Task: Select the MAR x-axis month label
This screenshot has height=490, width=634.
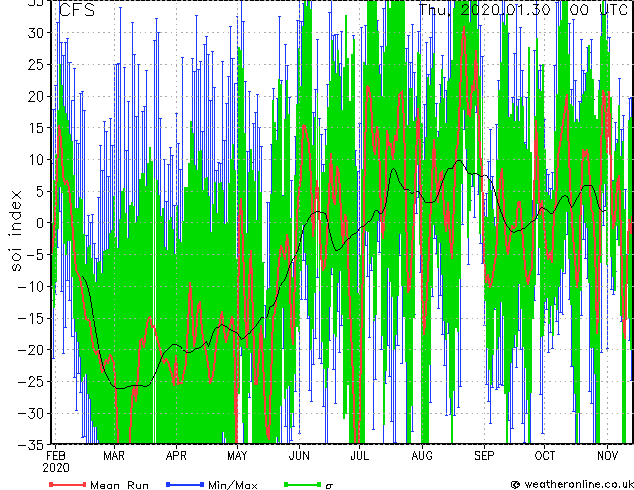Action: (x=114, y=456)
